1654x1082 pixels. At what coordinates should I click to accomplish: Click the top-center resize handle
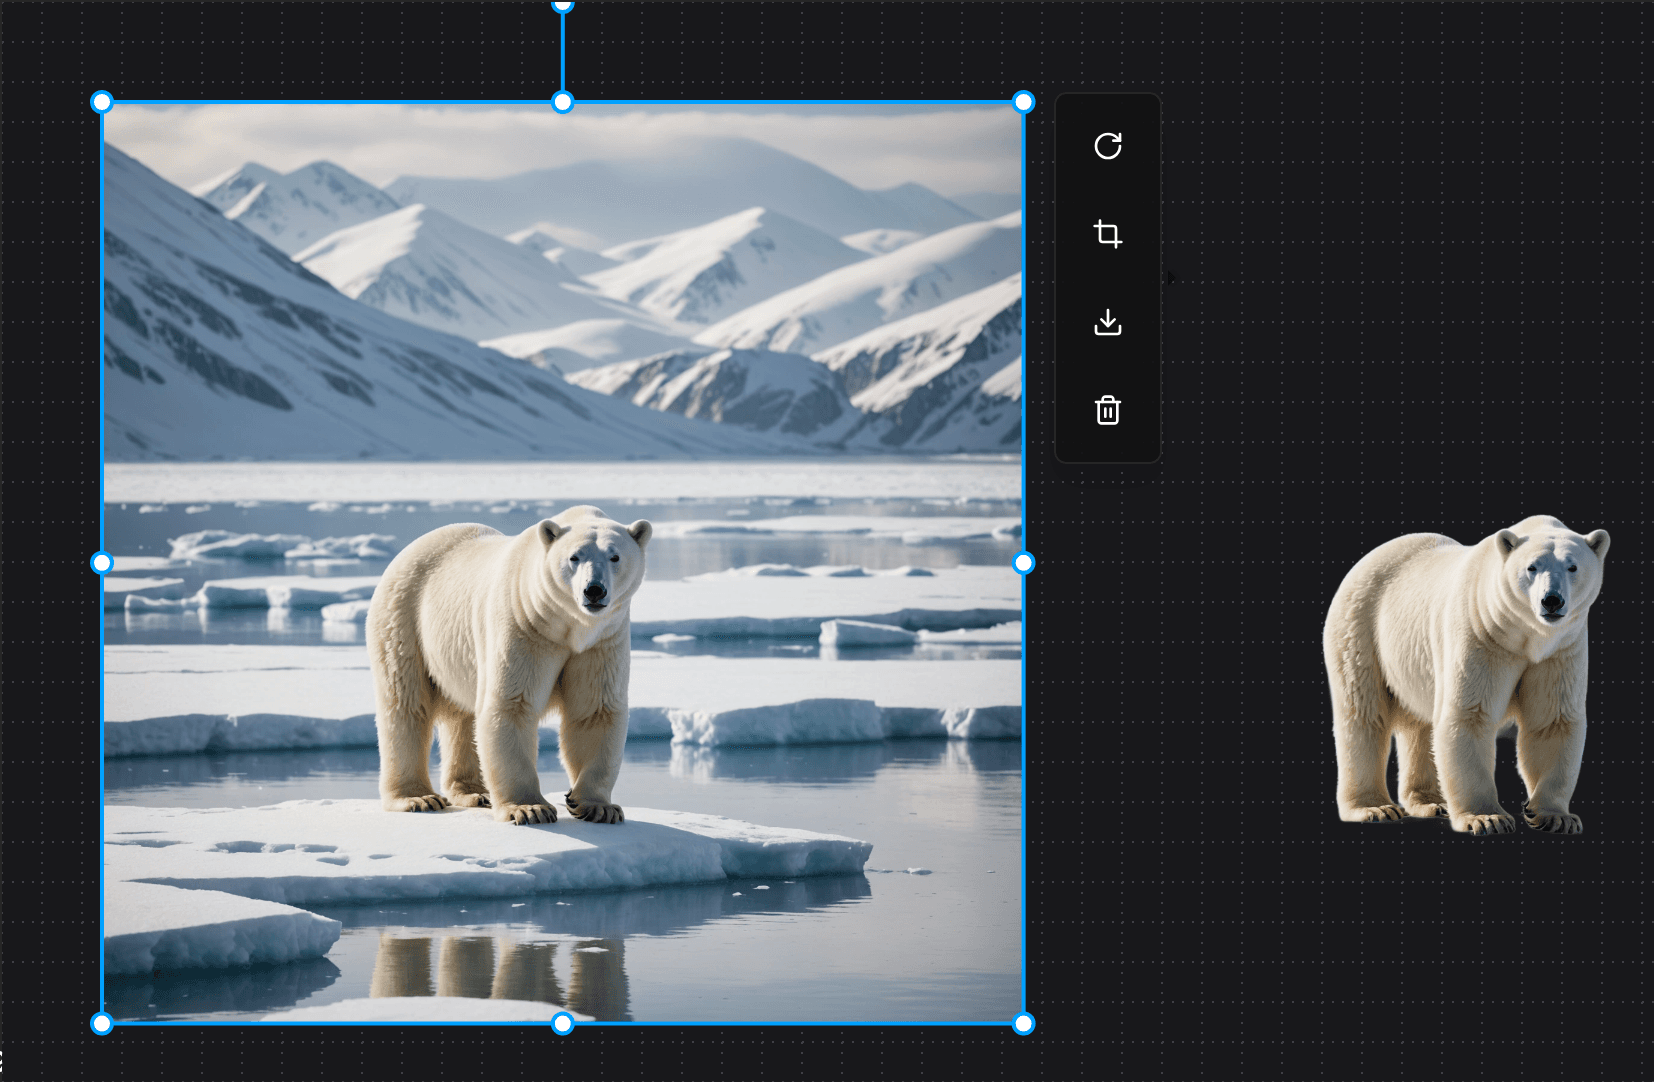[x=562, y=101]
